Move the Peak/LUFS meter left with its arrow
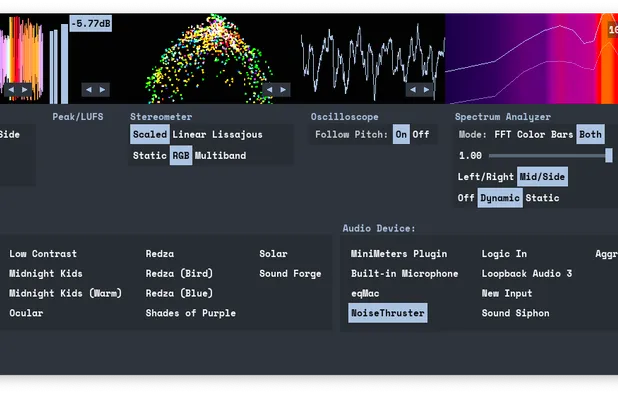The image size is (618, 394). click(89, 90)
